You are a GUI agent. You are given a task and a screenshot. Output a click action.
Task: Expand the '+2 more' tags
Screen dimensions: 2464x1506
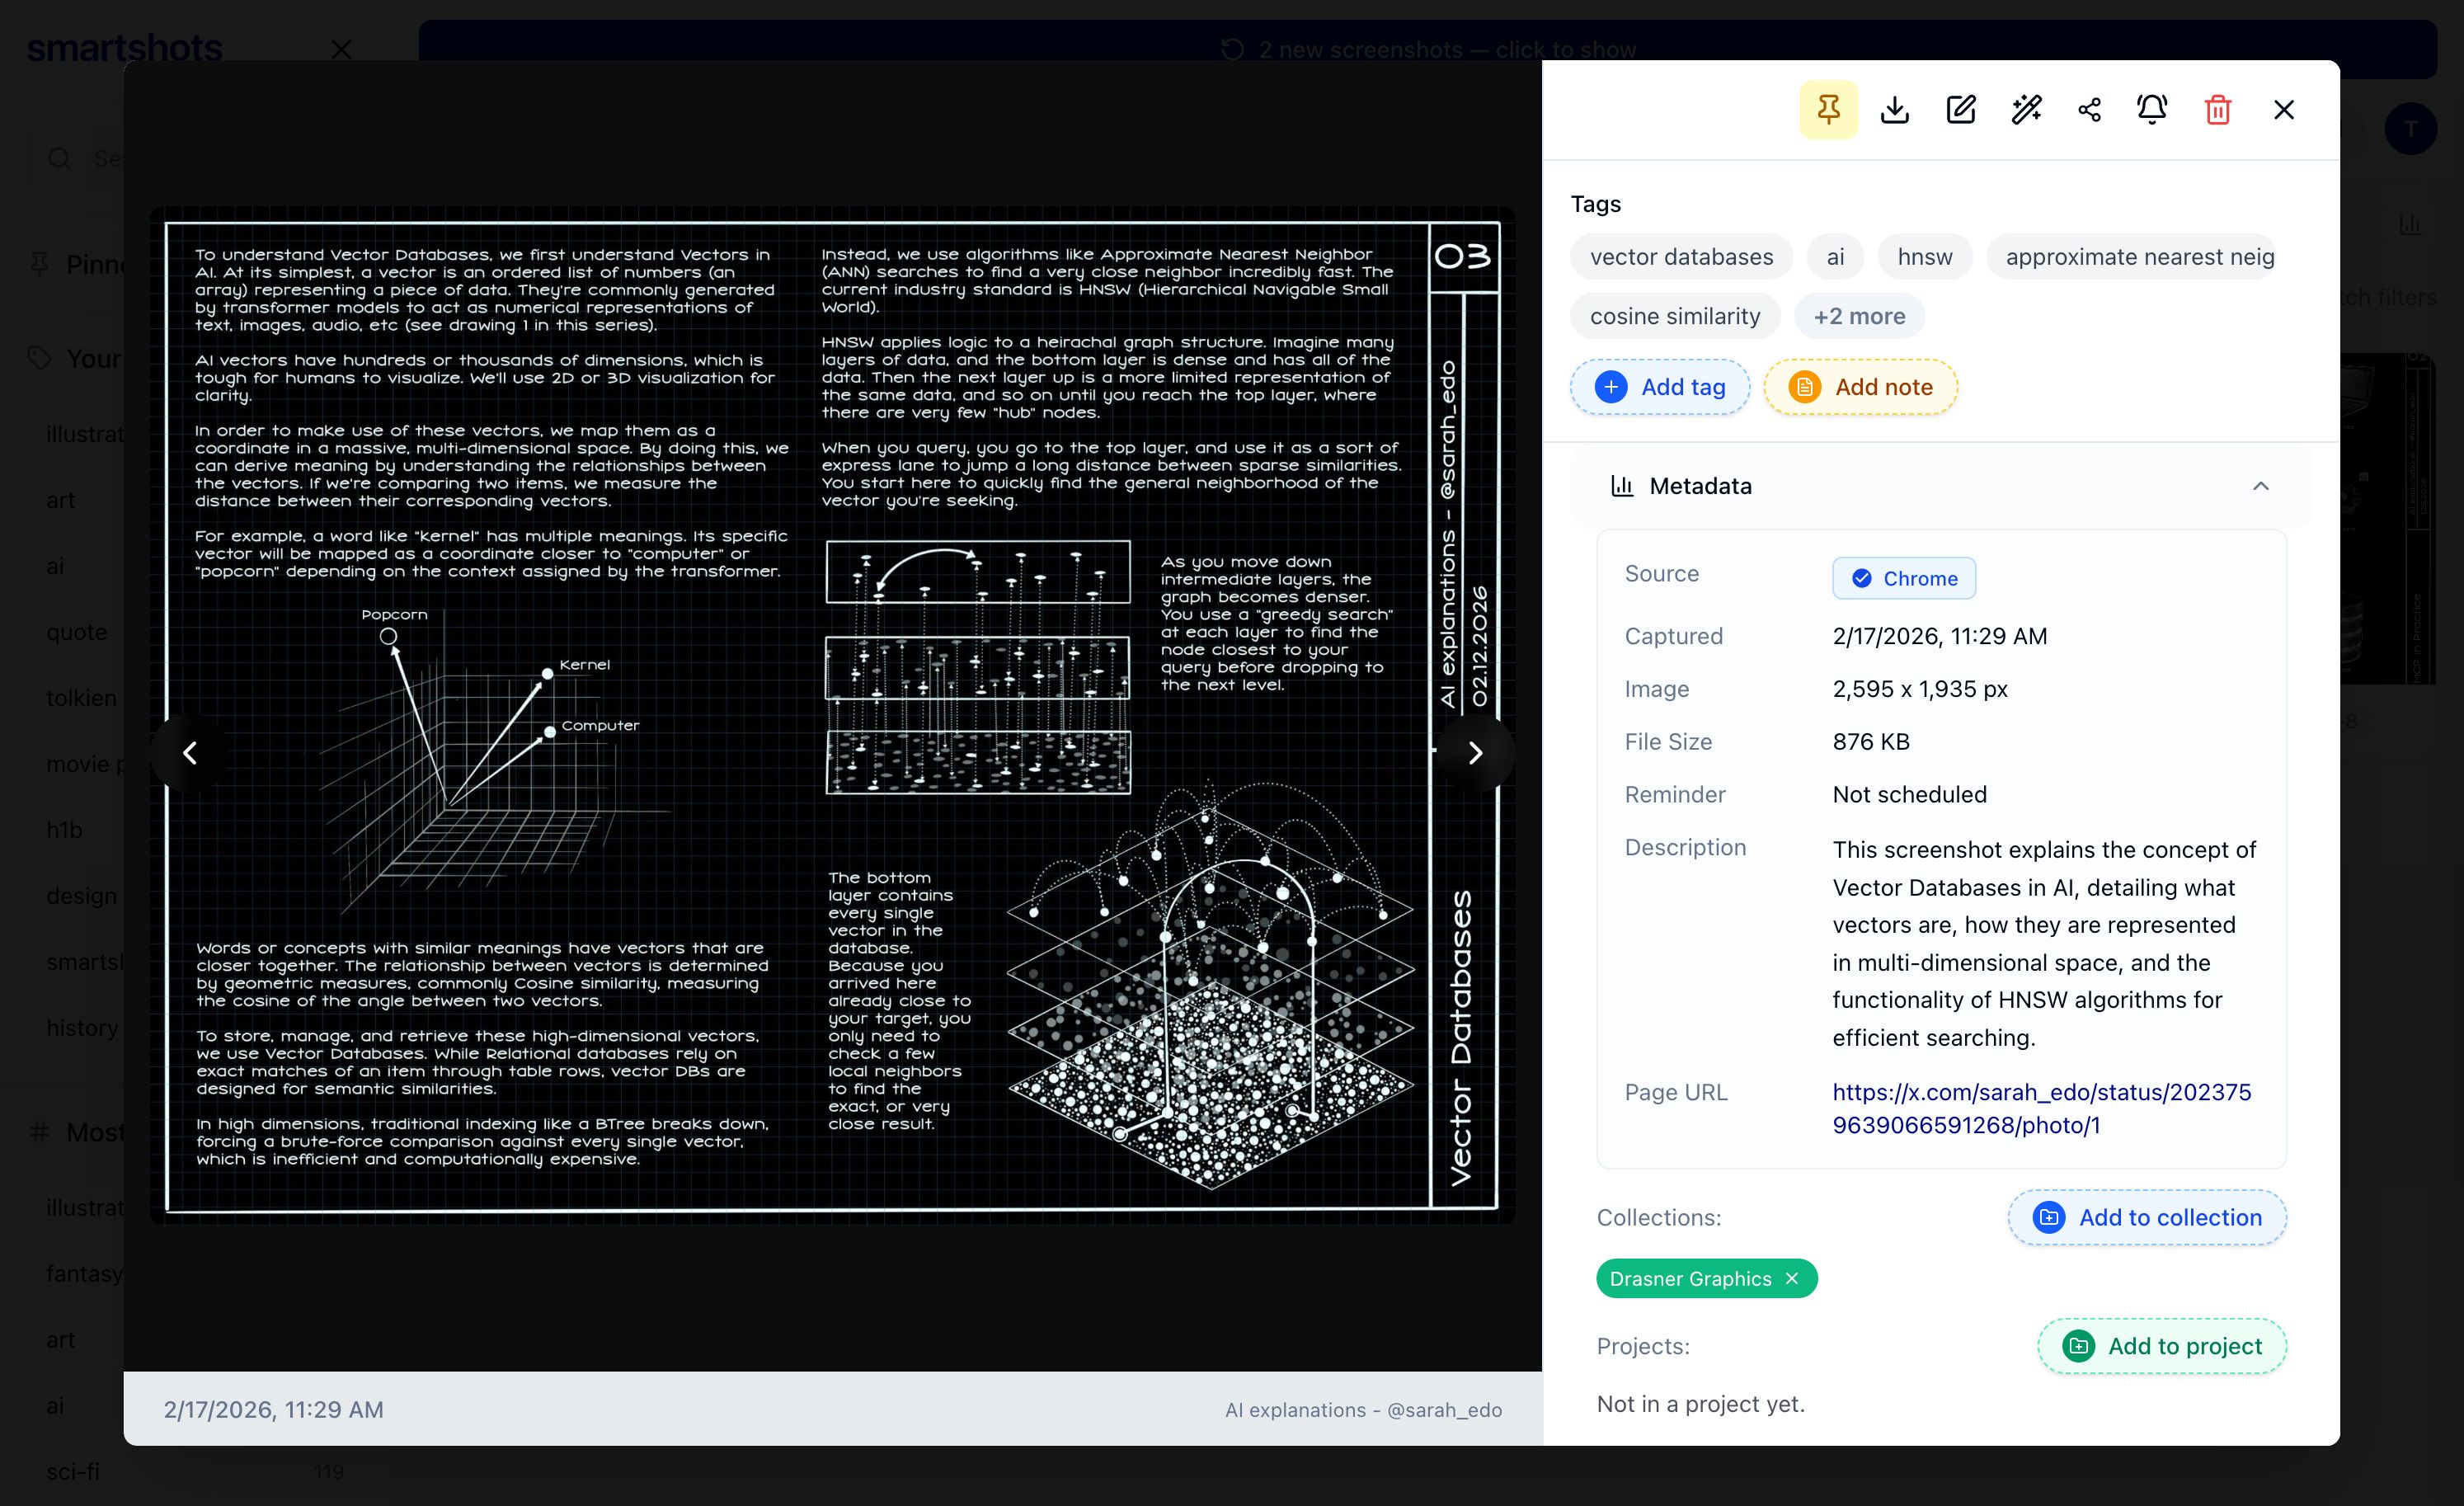(x=1859, y=316)
